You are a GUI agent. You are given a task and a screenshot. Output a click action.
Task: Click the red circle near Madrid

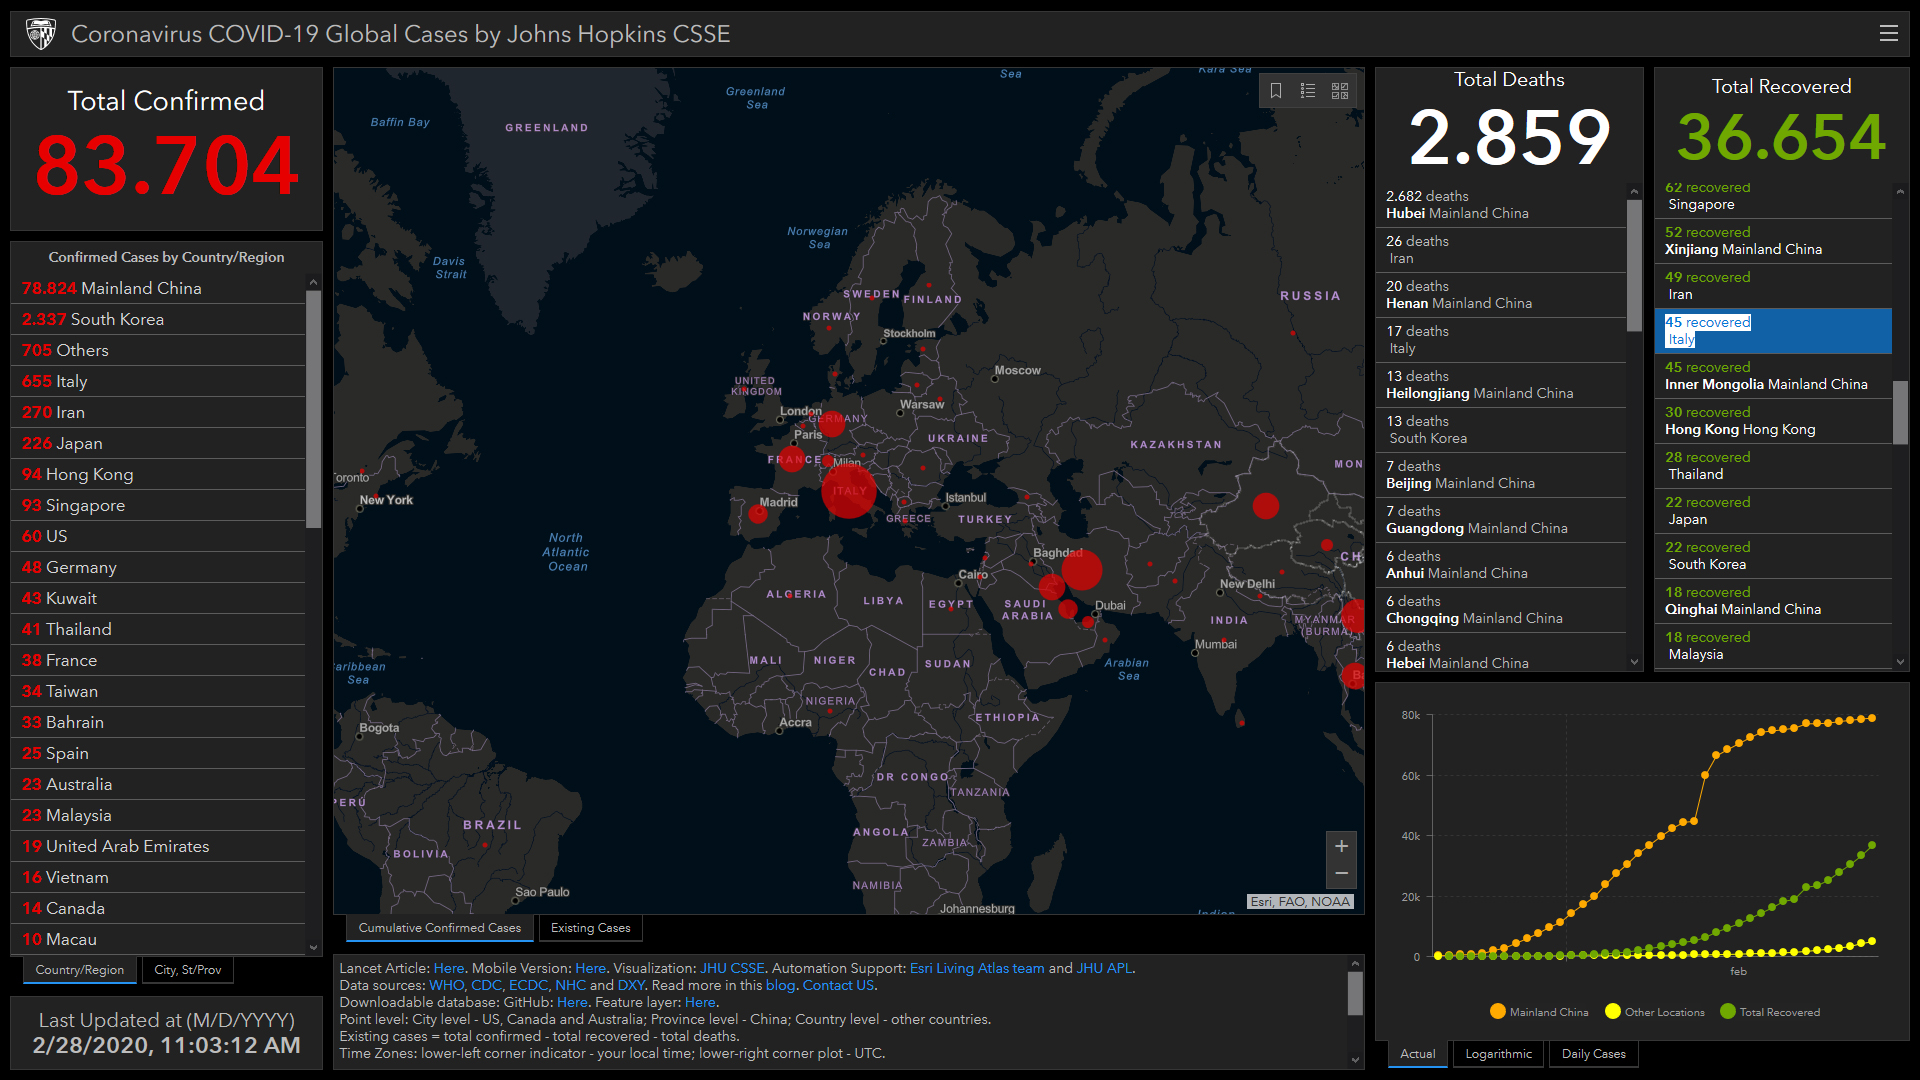(758, 515)
